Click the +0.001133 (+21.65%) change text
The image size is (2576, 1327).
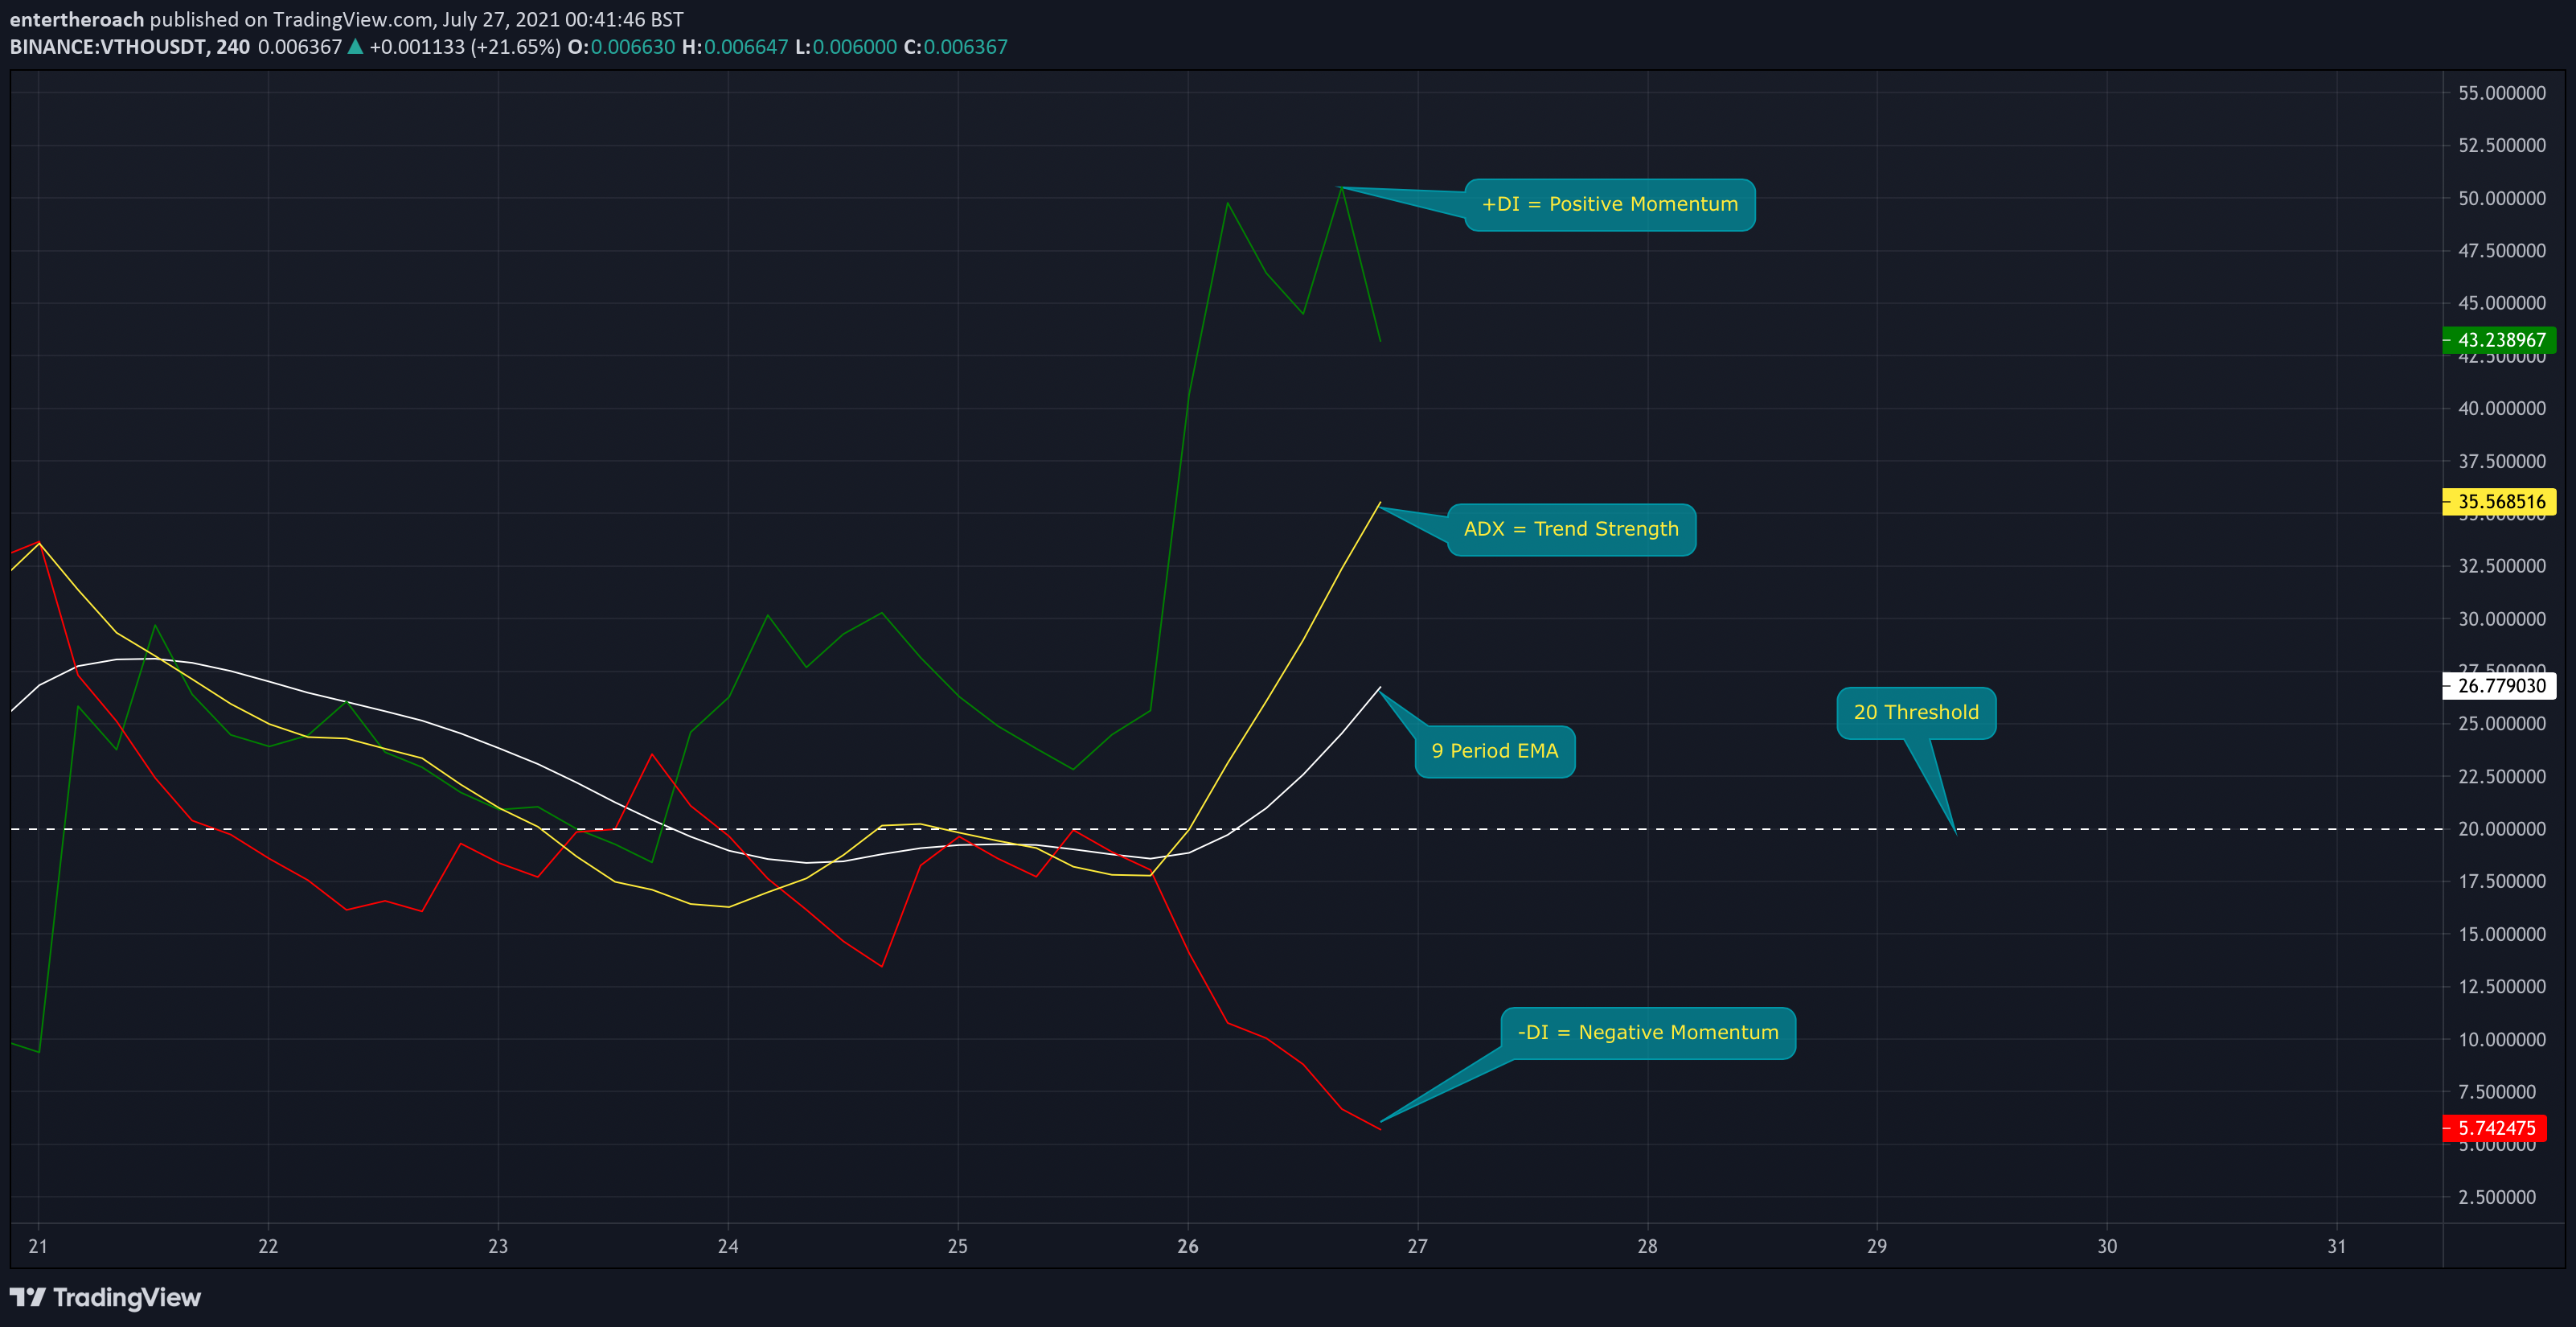pos(465,46)
